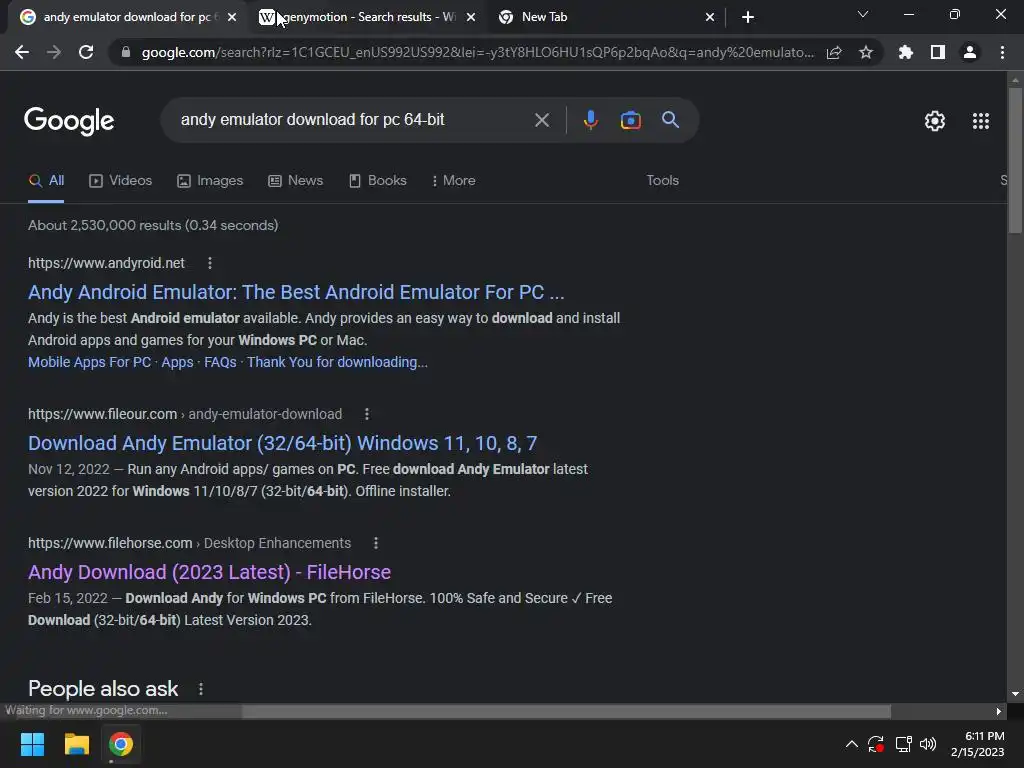
Task: Go back to previous page in Chrome
Action: click(22, 52)
